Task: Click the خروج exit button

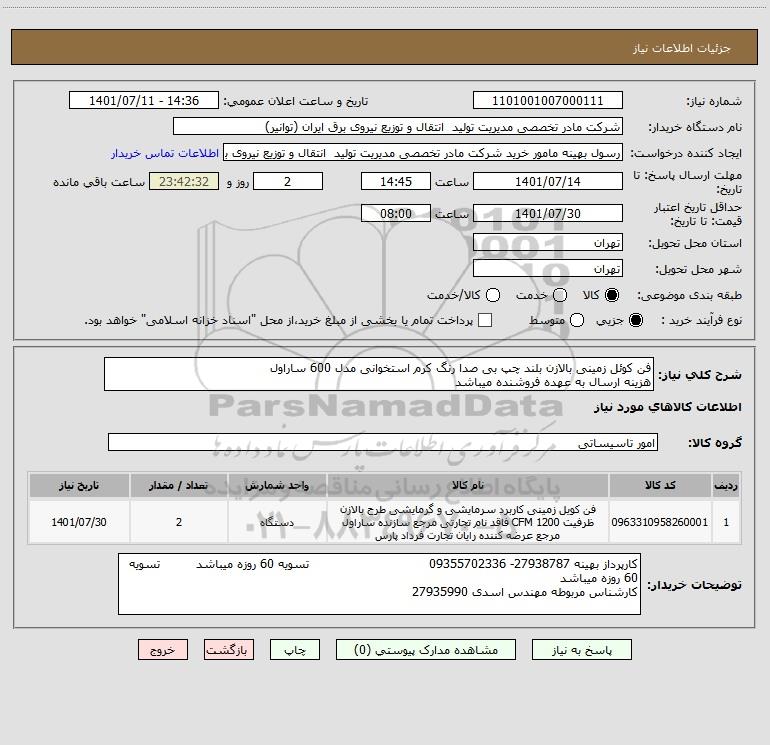Action: point(163,650)
